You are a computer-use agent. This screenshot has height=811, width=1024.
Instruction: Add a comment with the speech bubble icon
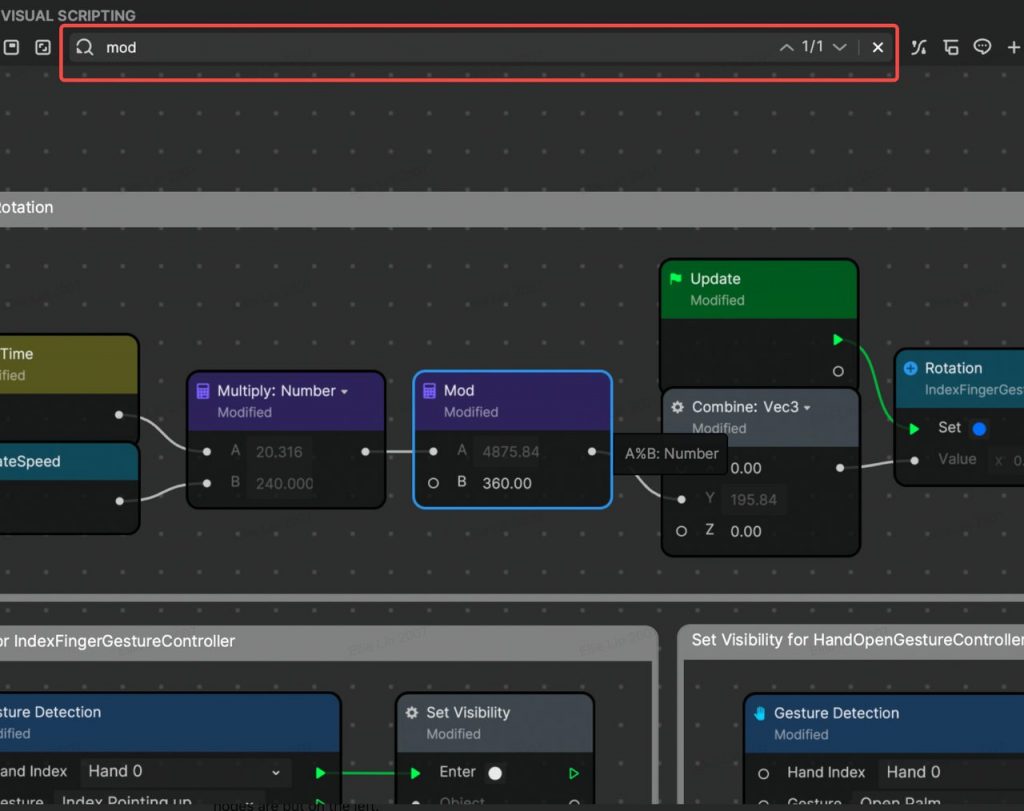tap(982, 47)
